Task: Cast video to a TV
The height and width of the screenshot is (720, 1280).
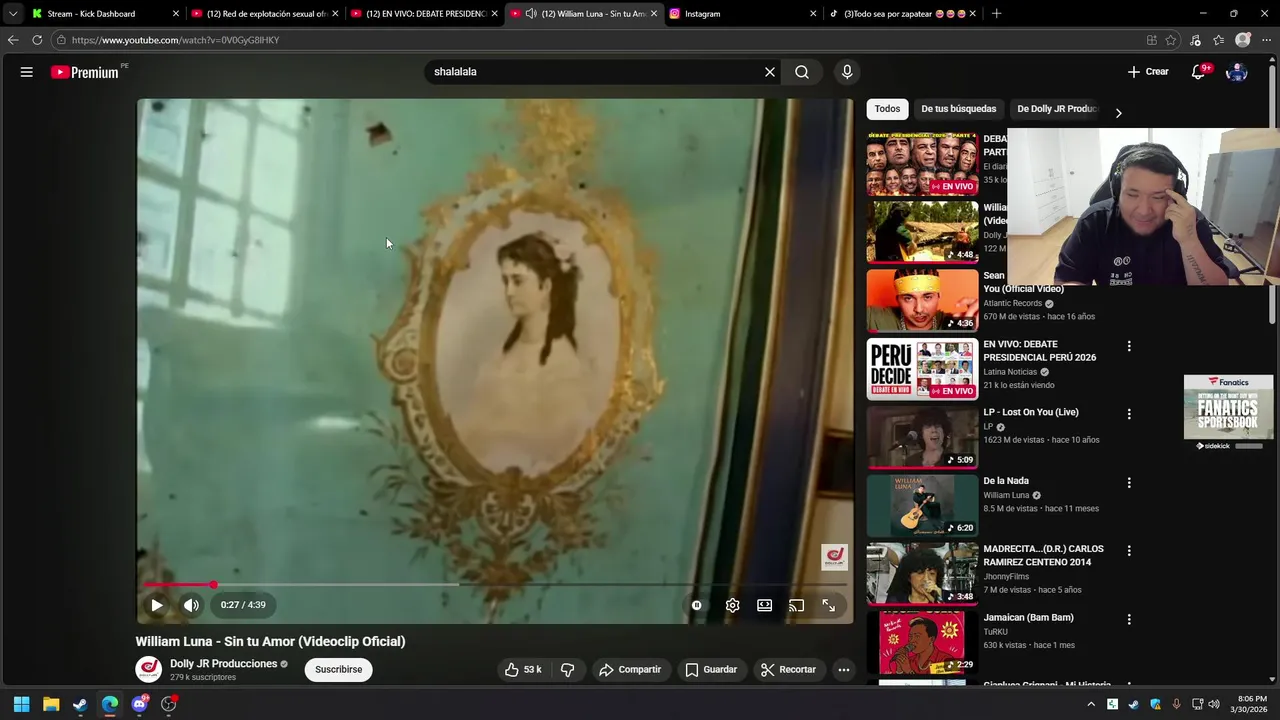Action: pos(797,605)
